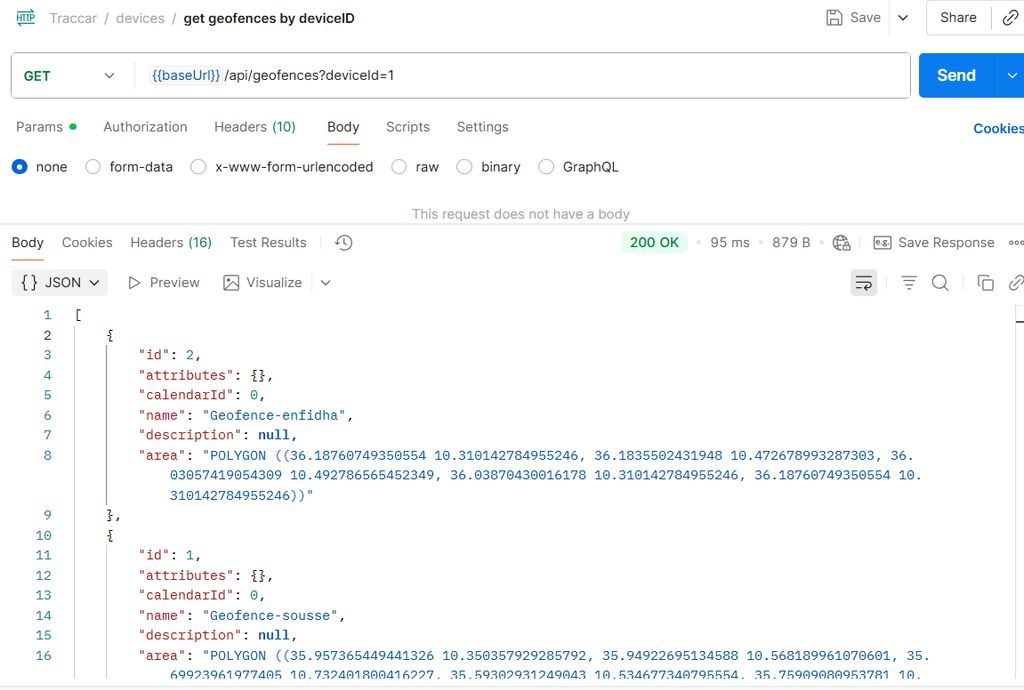This screenshot has width=1024, height=690.
Task: Click Save Response button
Action: tap(934, 243)
